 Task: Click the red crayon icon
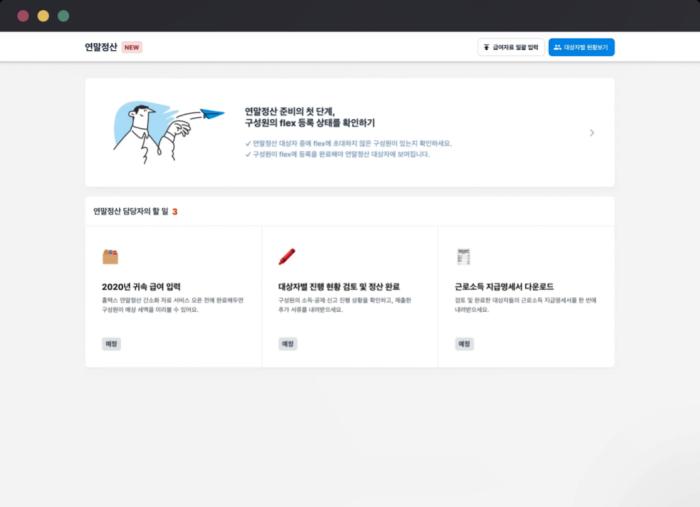click(287, 257)
